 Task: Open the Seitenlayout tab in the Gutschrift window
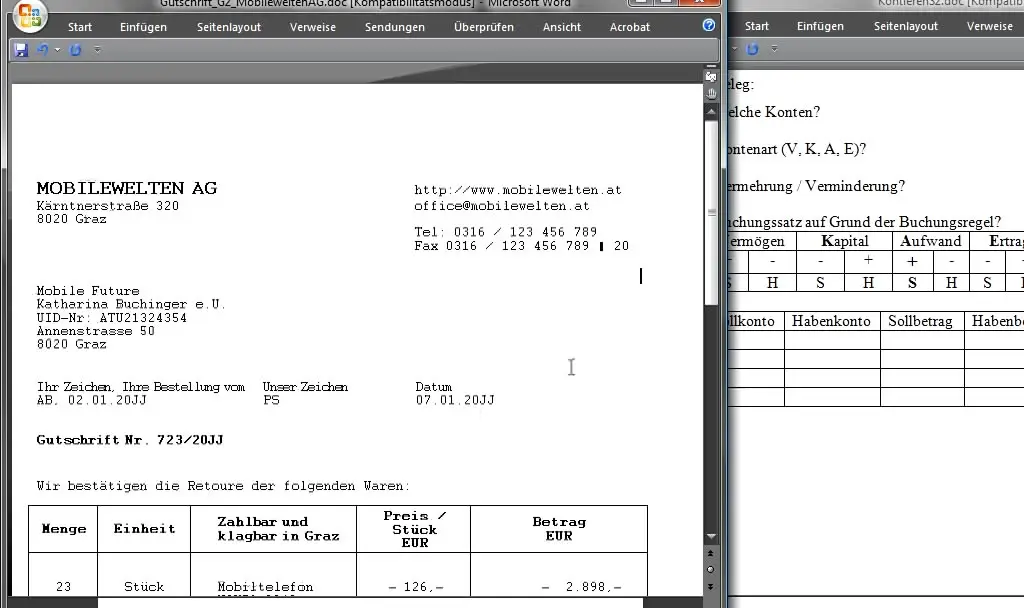(x=229, y=27)
